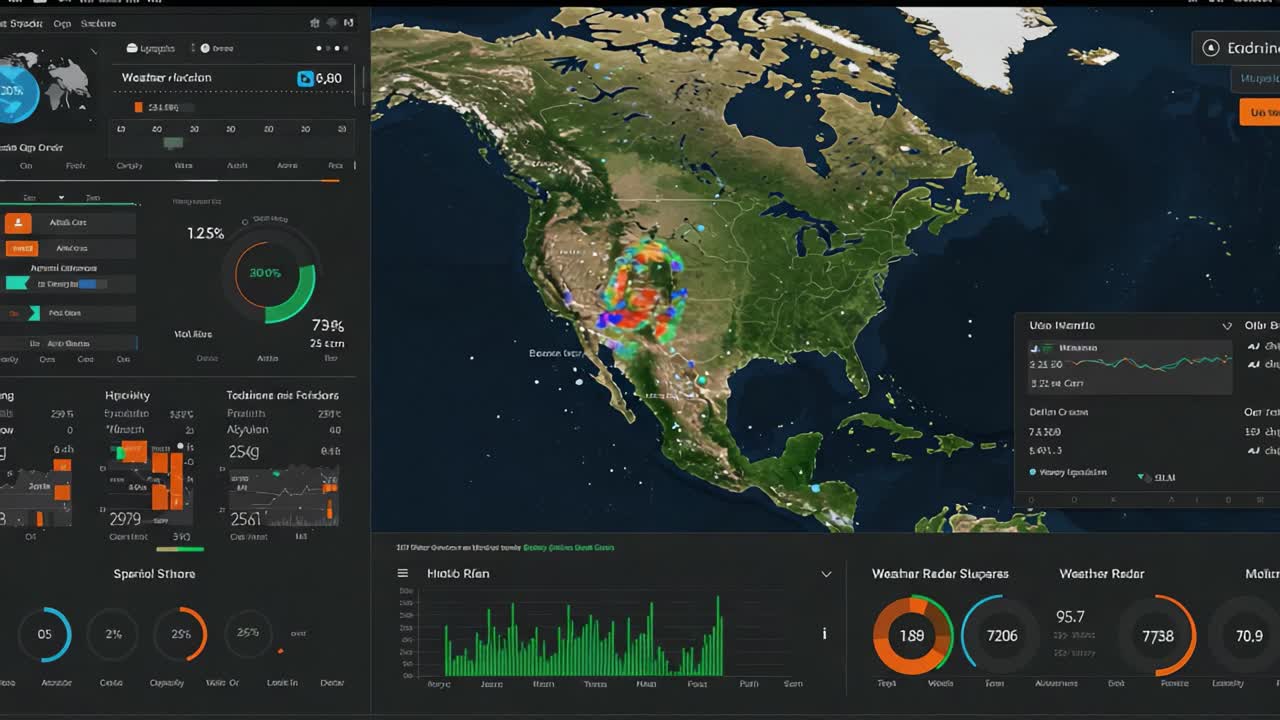Select the orange user profile icon in sidebar
1280x720 pixels.
18,223
